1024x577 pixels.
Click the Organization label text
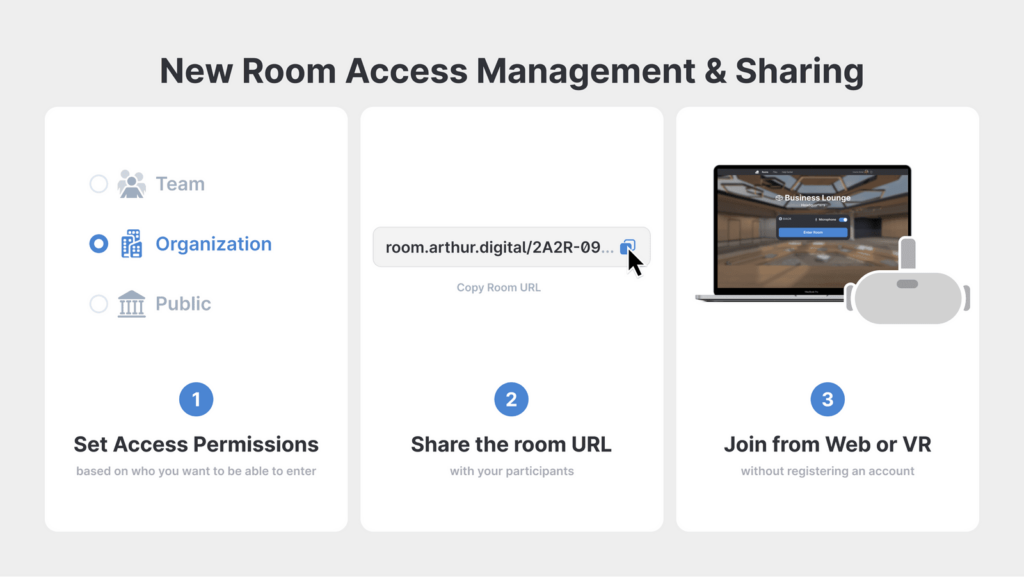pos(214,244)
